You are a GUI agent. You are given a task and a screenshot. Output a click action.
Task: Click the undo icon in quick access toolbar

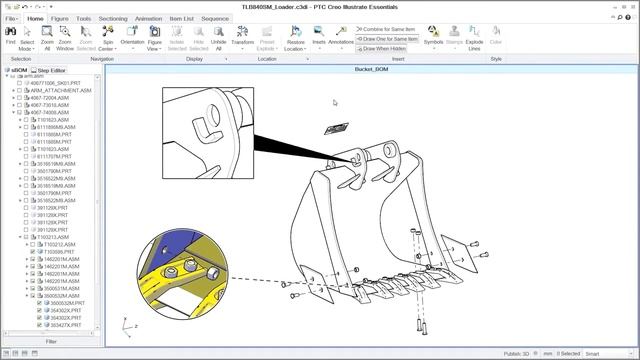pos(25,7)
